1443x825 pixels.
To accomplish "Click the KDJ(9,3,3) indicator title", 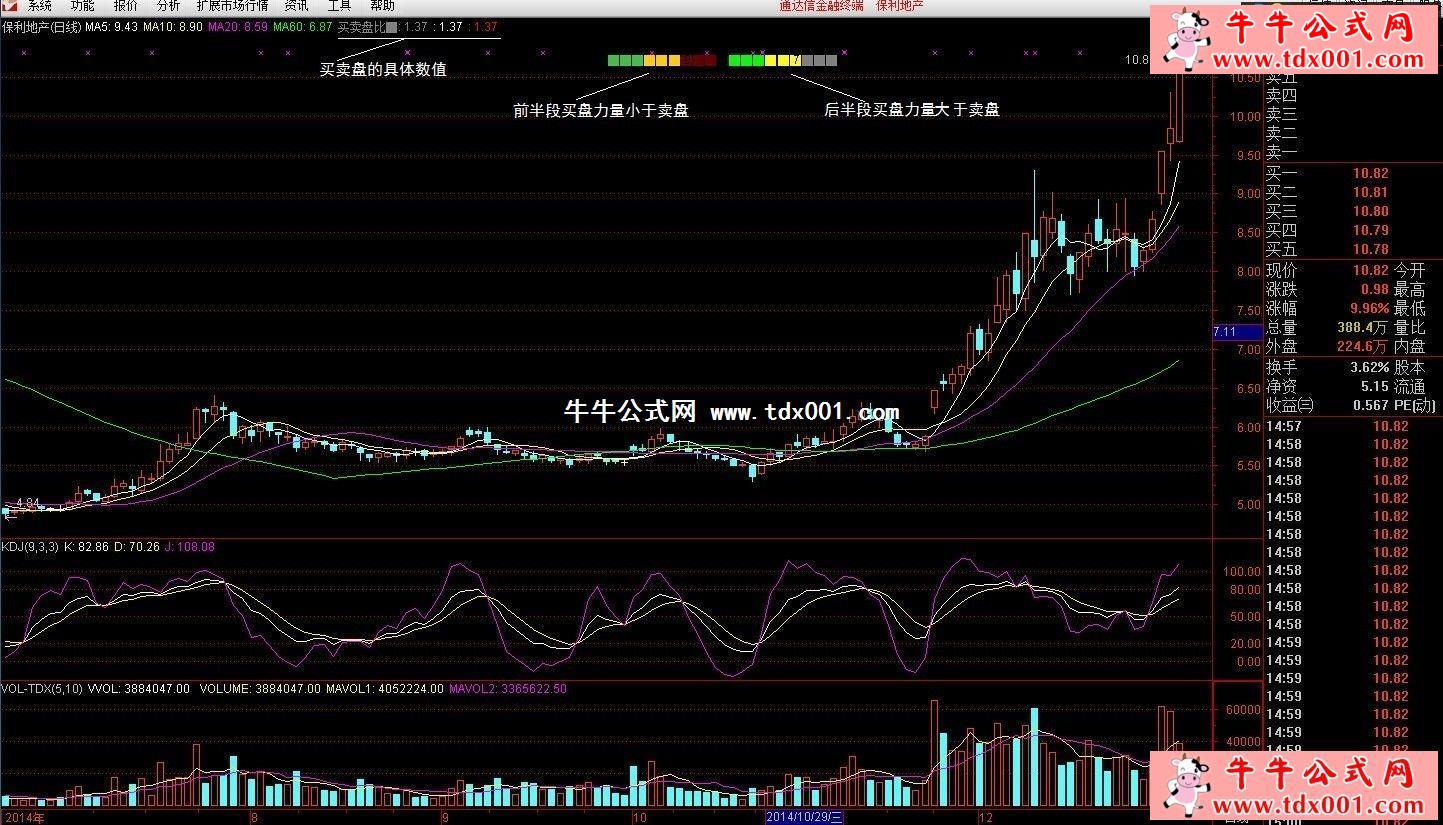I will tap(30, 547).
